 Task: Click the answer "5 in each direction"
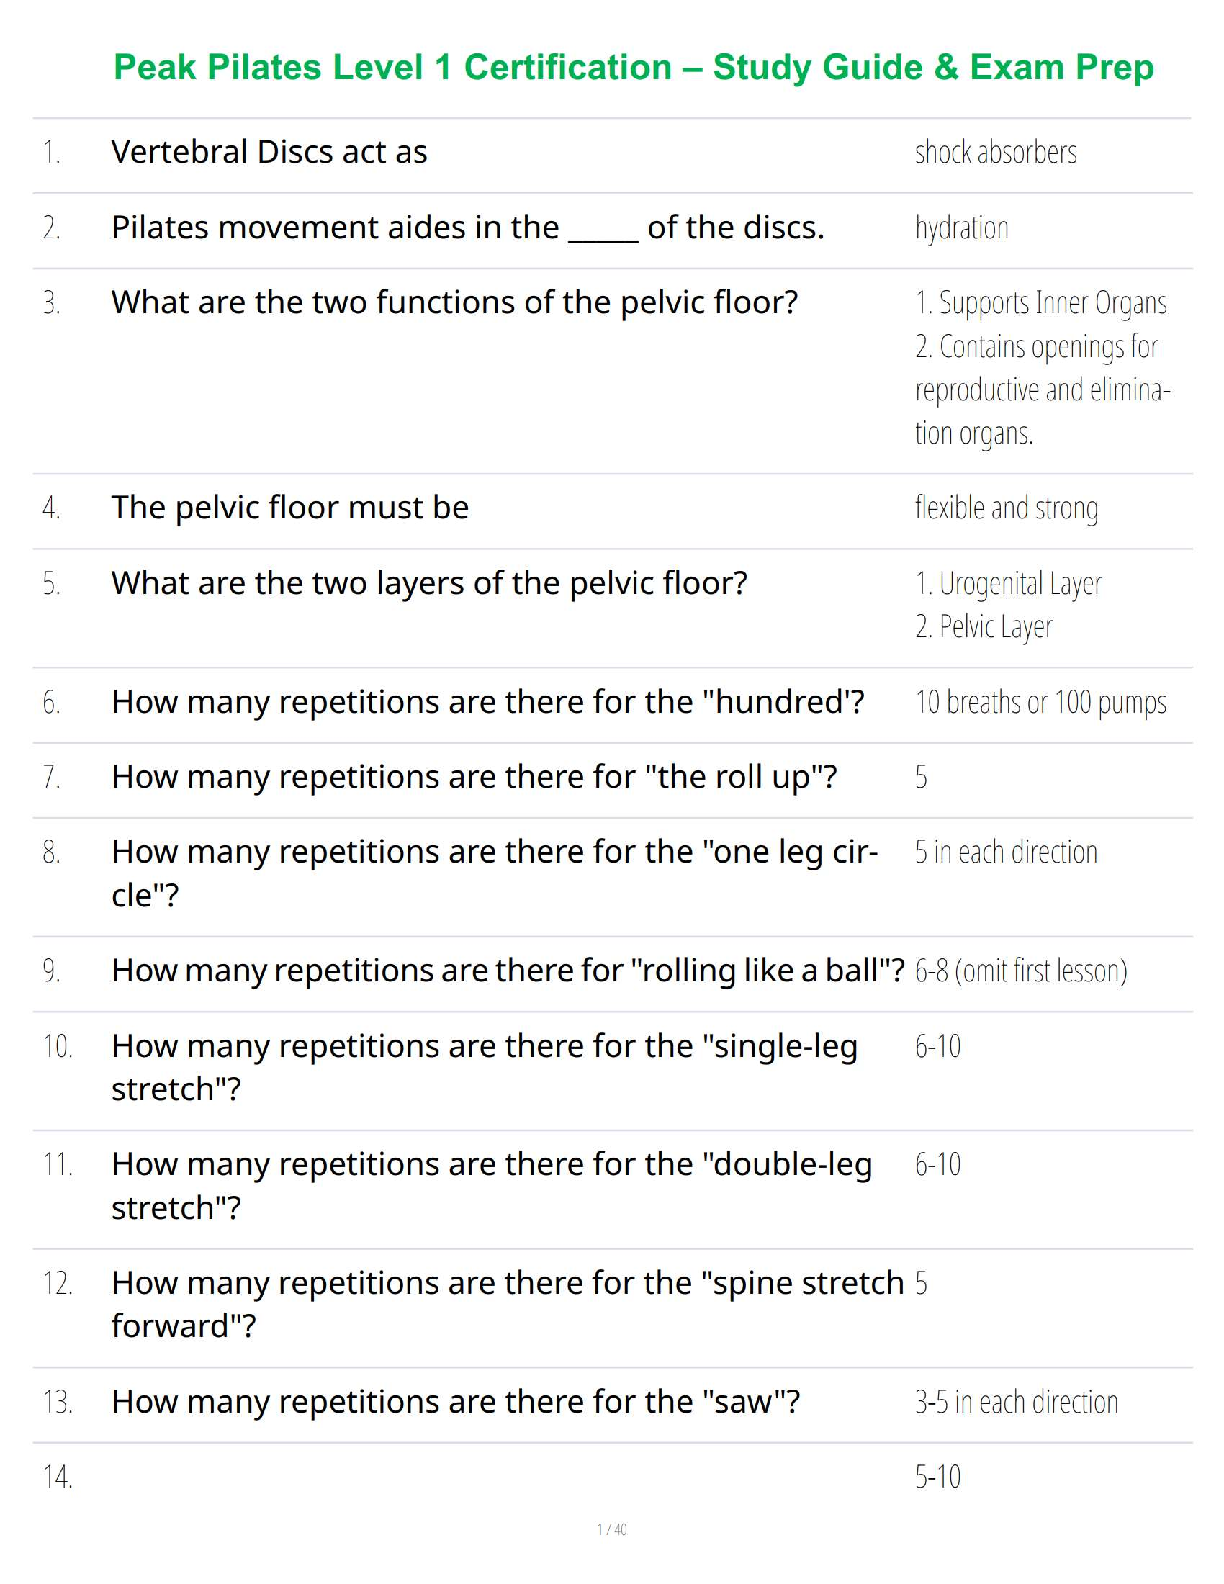pyautogui.click(x=1006, y=852)
